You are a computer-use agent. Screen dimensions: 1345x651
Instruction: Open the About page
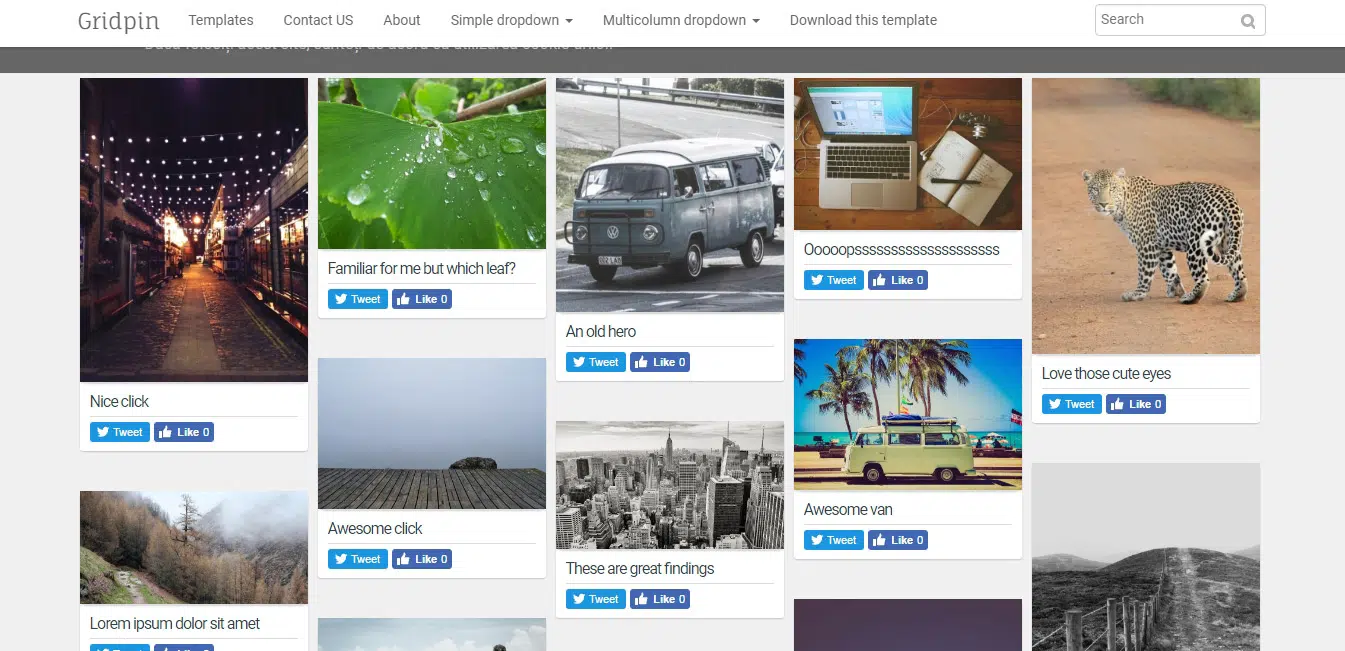(x=402, y=20)
